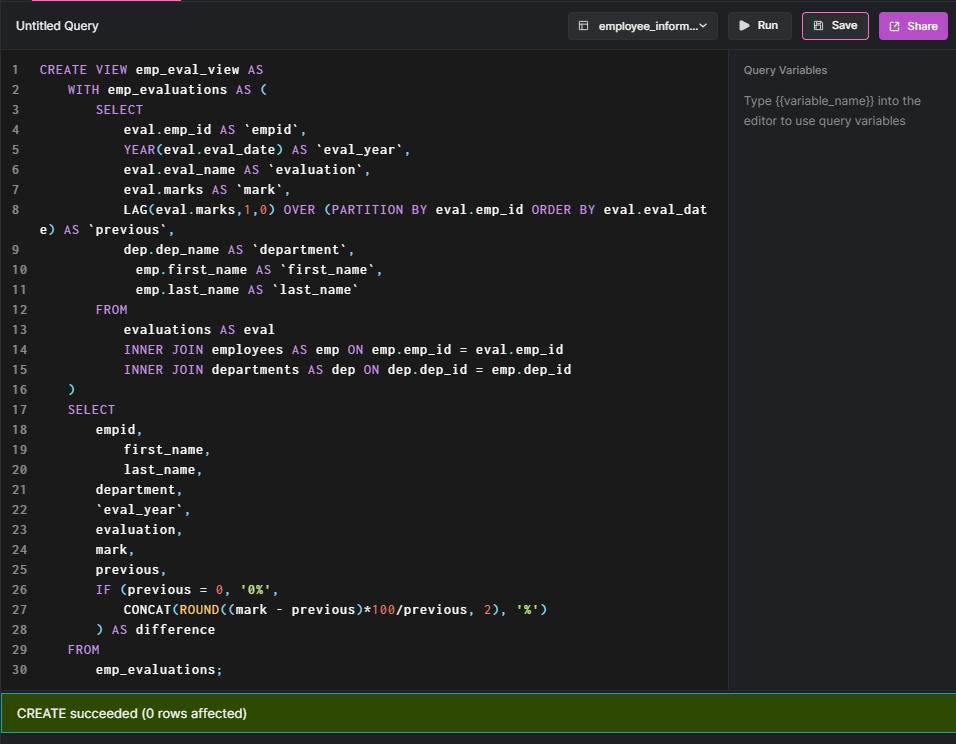Click line number 12 in gutter
The height and width of the screenshot is (744, 956).
tap(20, 309)
